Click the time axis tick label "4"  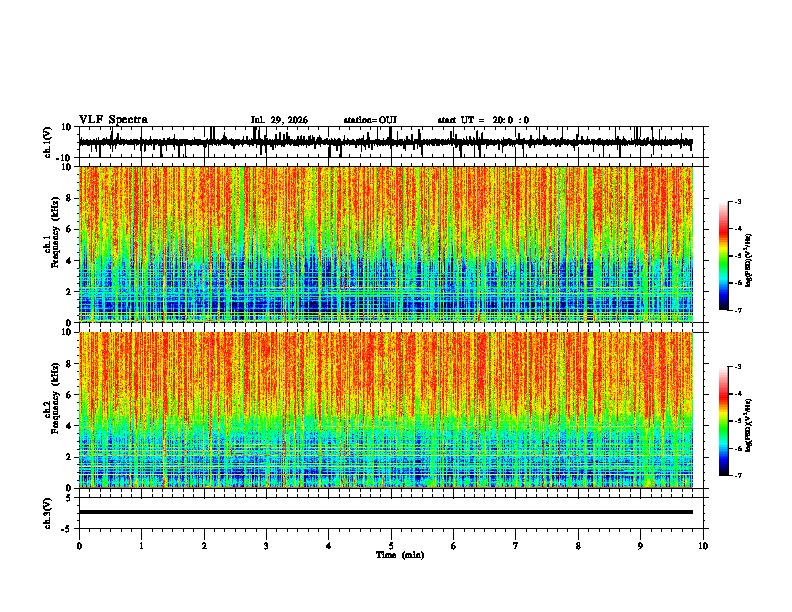click(329, 546)
